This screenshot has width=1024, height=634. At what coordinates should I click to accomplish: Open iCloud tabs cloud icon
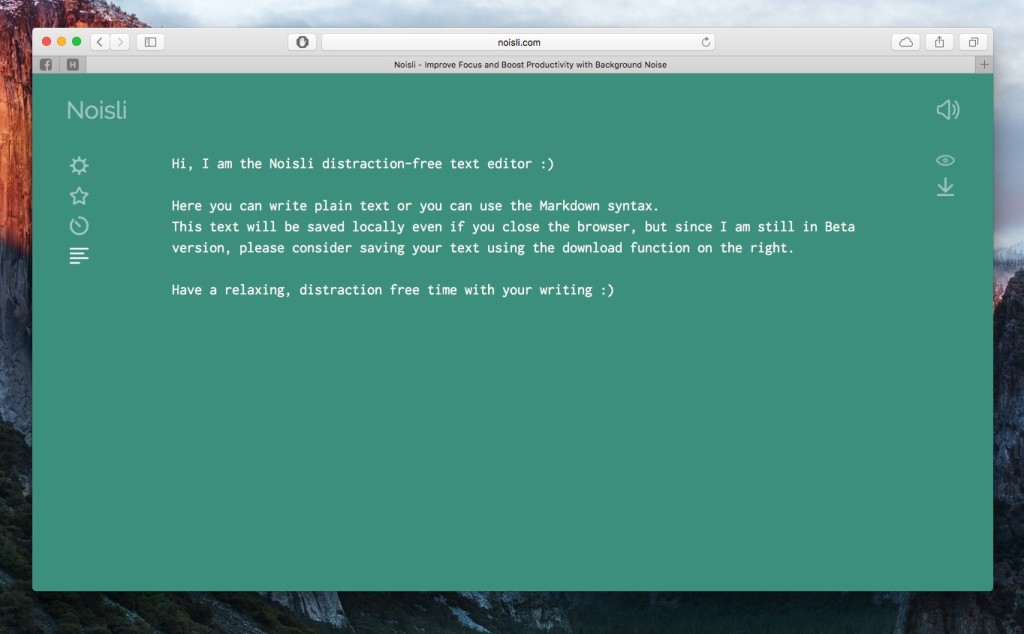point(906,42)
